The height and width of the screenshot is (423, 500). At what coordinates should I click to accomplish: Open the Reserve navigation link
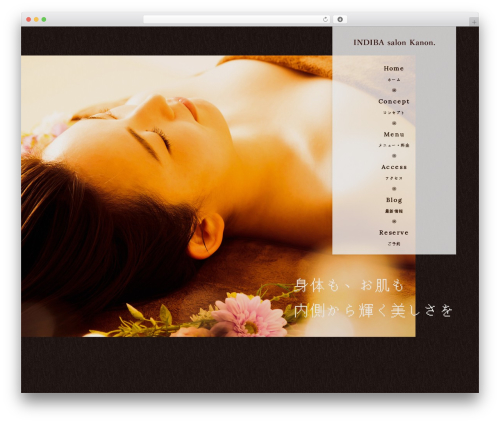pos(394,233)
